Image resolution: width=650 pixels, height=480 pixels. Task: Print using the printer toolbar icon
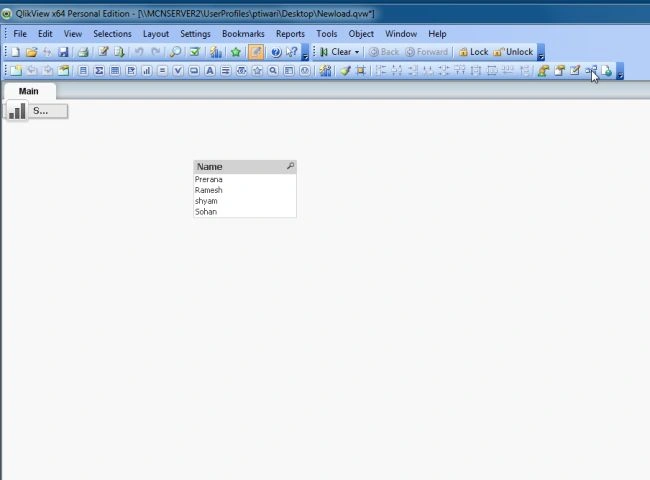pos(83,52)
